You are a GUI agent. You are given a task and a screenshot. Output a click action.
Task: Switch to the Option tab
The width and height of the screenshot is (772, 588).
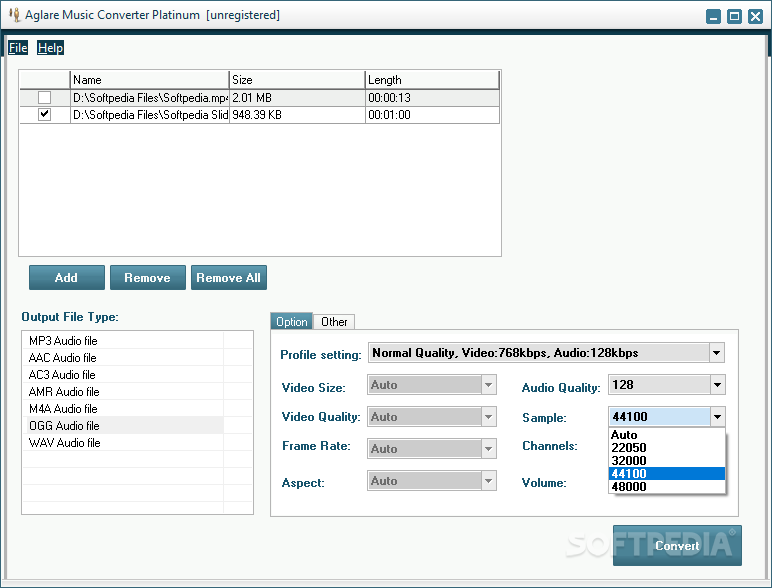pos(291,322)
